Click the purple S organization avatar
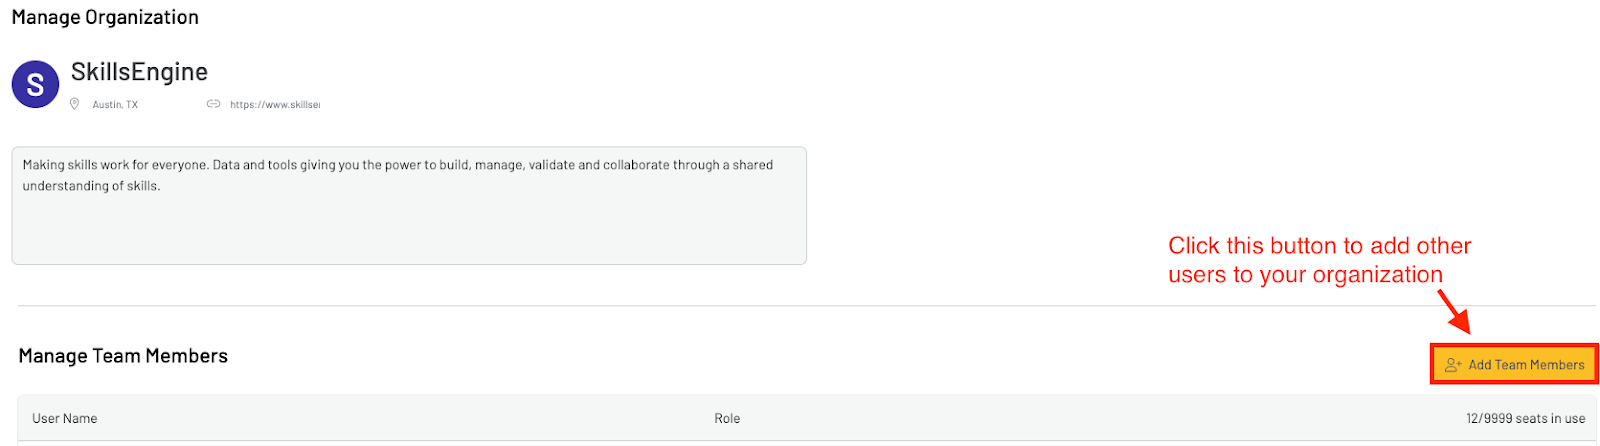This screenshot has width=1600, height=446. click(35, 84)
